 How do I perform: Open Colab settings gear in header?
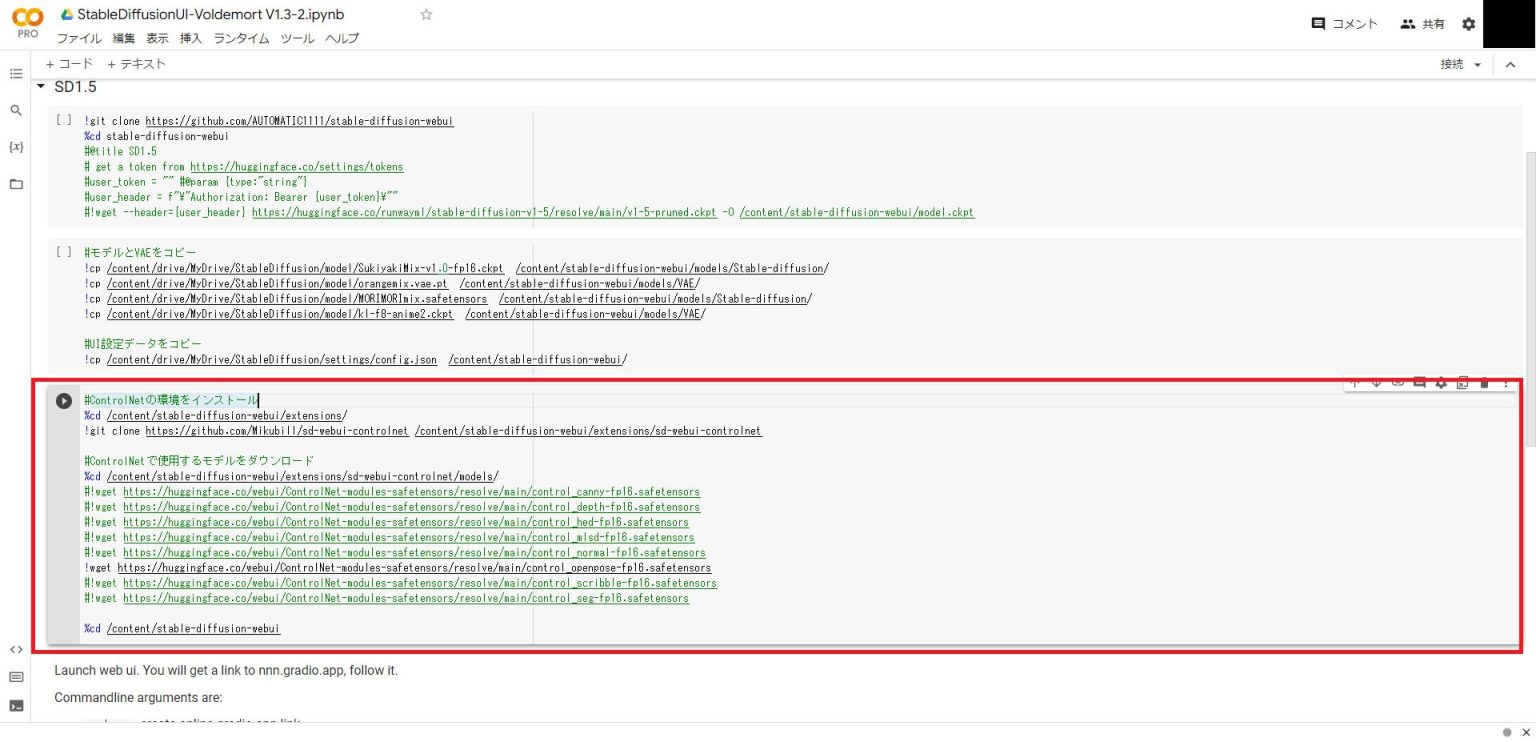(1468, 24)
